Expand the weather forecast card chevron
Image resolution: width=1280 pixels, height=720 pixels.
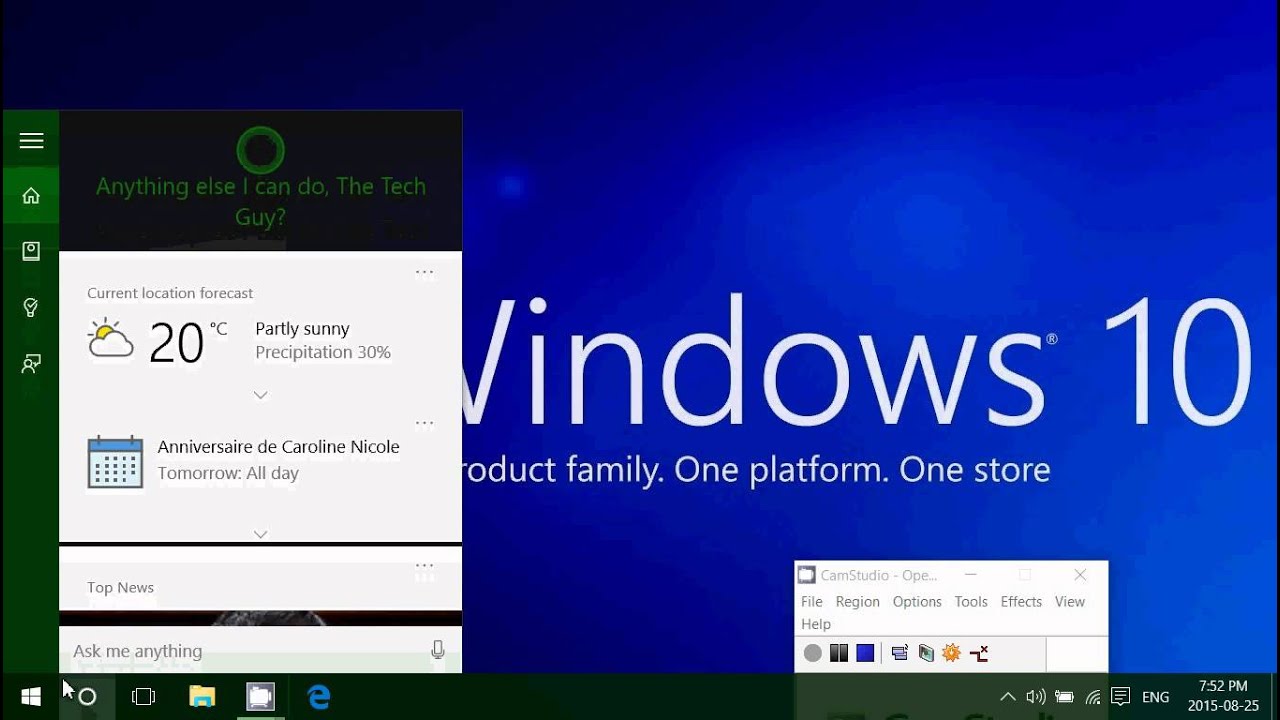coord(260,395)
